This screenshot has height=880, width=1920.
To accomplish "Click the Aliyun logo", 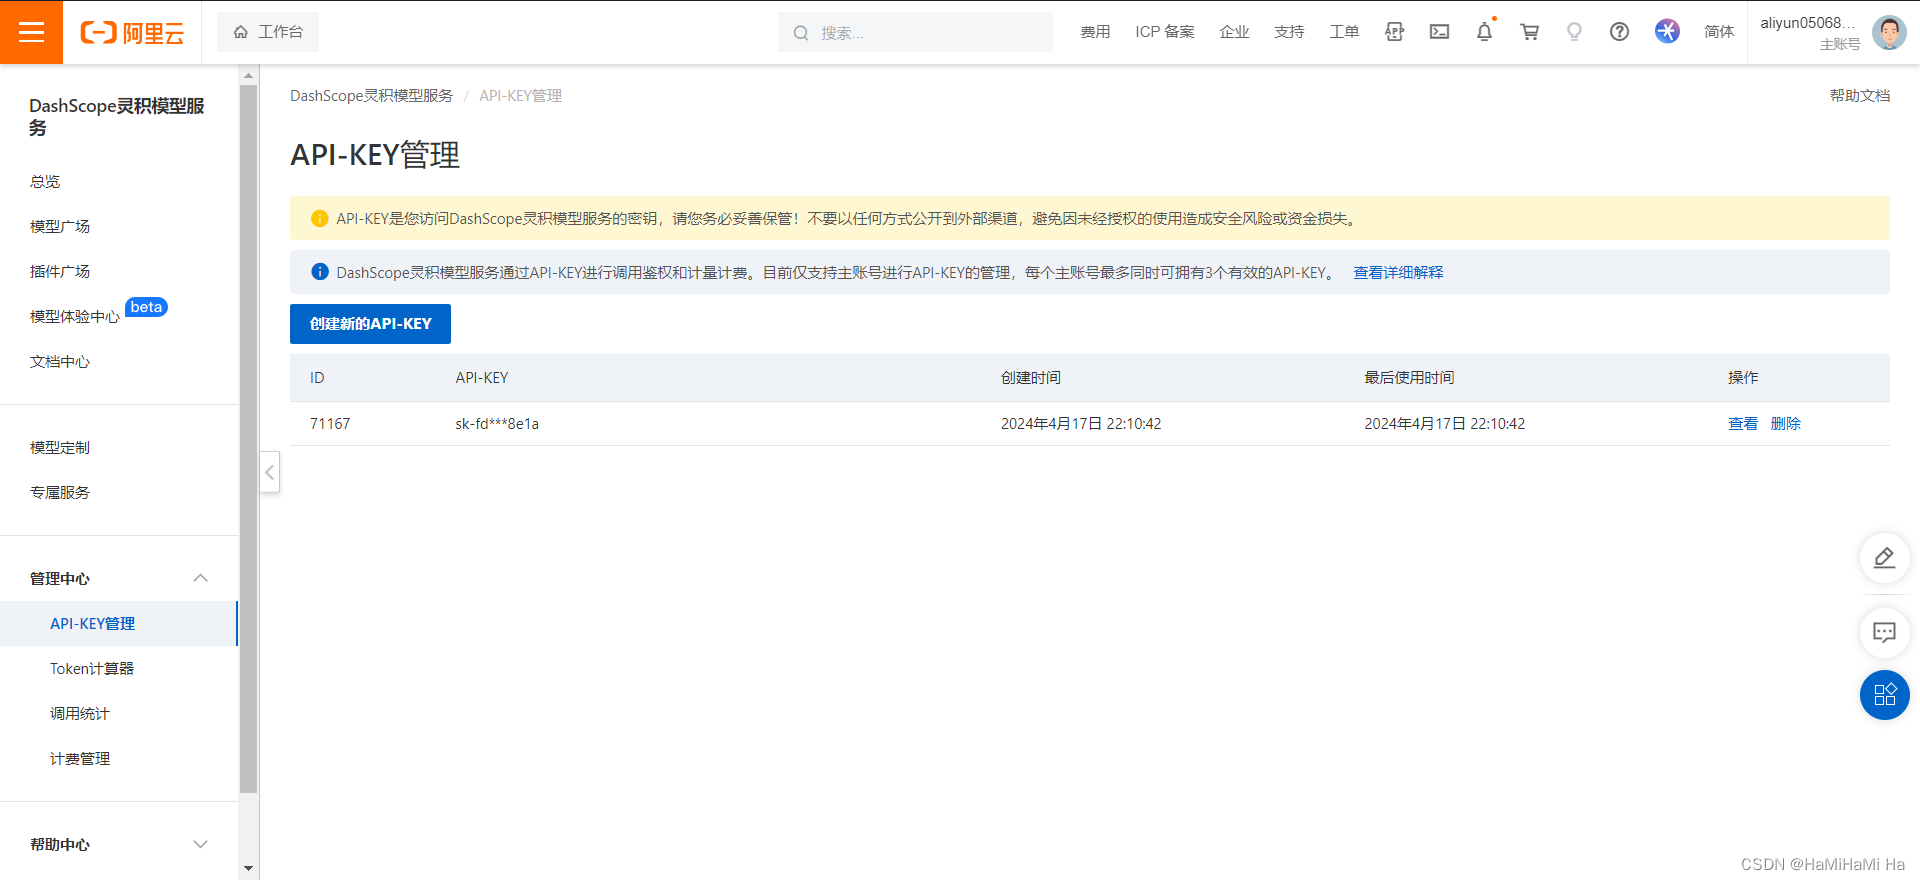I will [132, 33].
